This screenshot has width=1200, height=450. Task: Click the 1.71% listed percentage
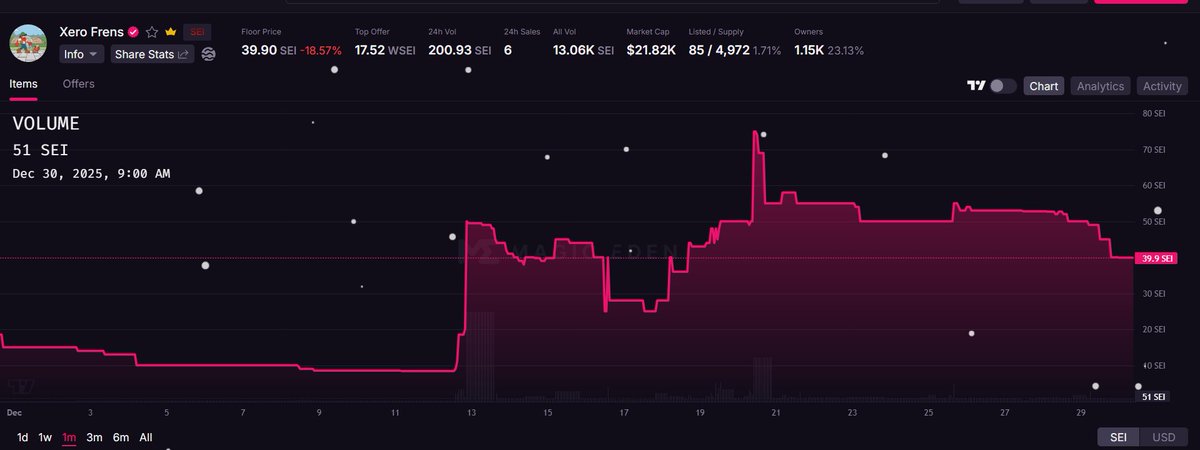click(767, 50)
